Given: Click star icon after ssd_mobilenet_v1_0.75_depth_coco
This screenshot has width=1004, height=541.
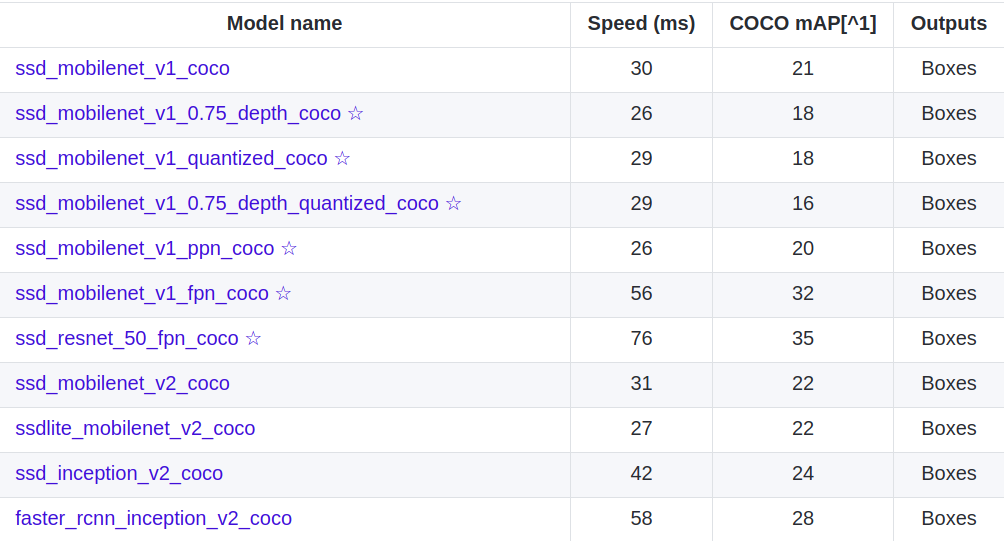Looking at the screenshot, I should [355, 113].
